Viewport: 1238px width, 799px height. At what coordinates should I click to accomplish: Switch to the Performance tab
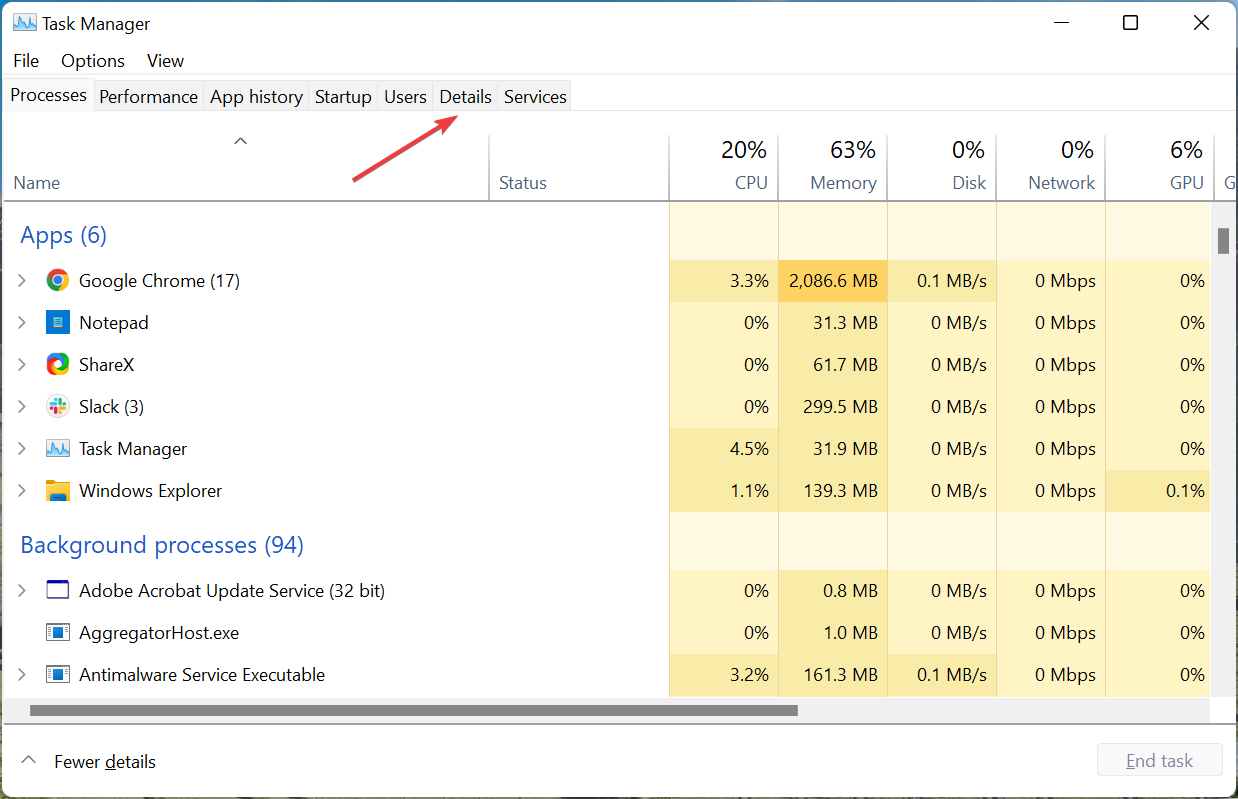[x=148, y=97]
